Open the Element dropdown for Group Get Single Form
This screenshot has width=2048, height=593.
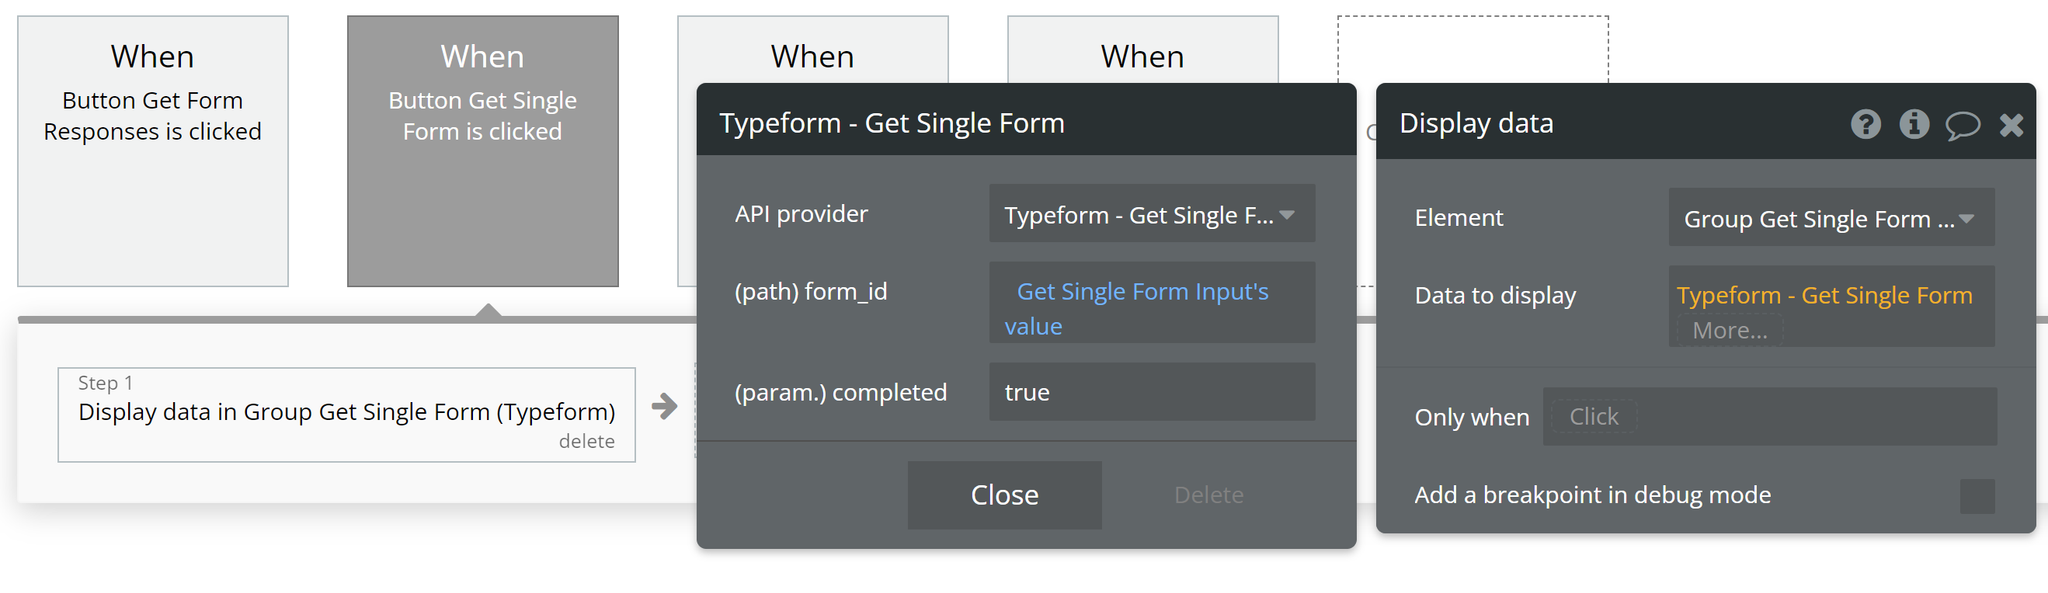[x=1831, y=218]
